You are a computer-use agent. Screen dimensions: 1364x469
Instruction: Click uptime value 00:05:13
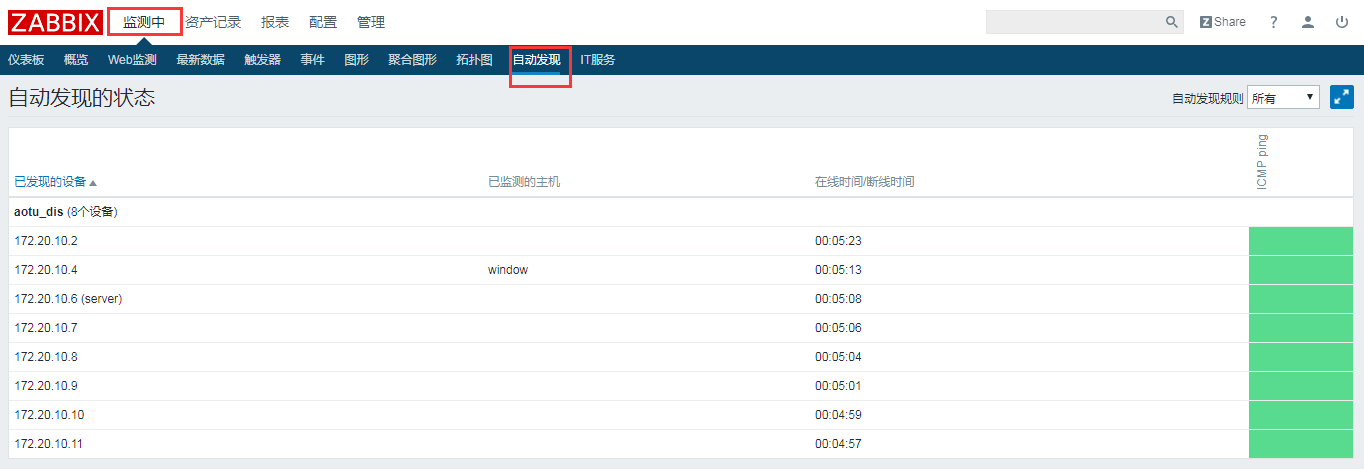pos(838,270)
